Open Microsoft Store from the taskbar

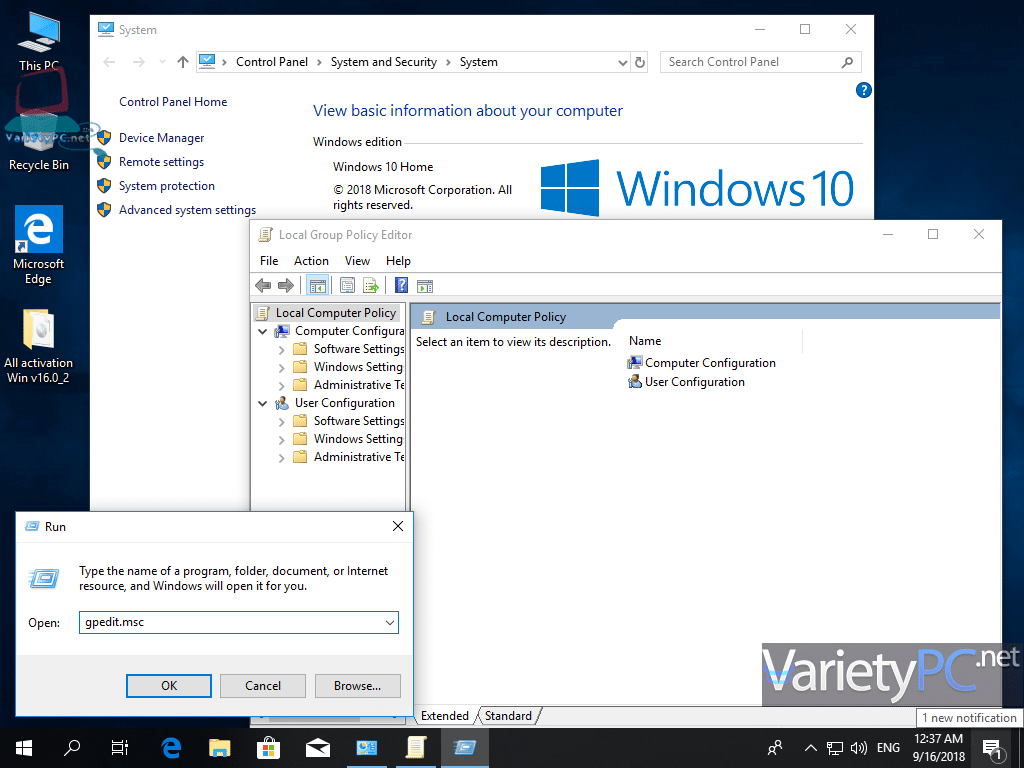(268, 748)
